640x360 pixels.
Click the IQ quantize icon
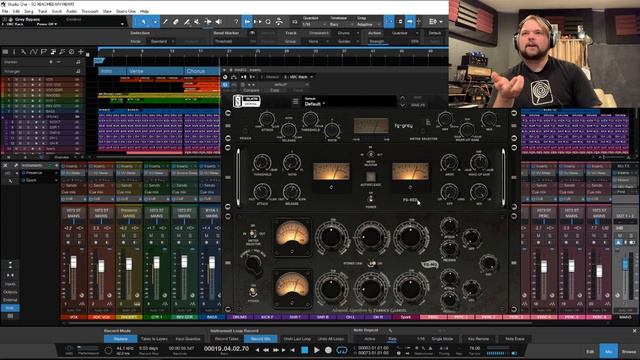point(295,22)
